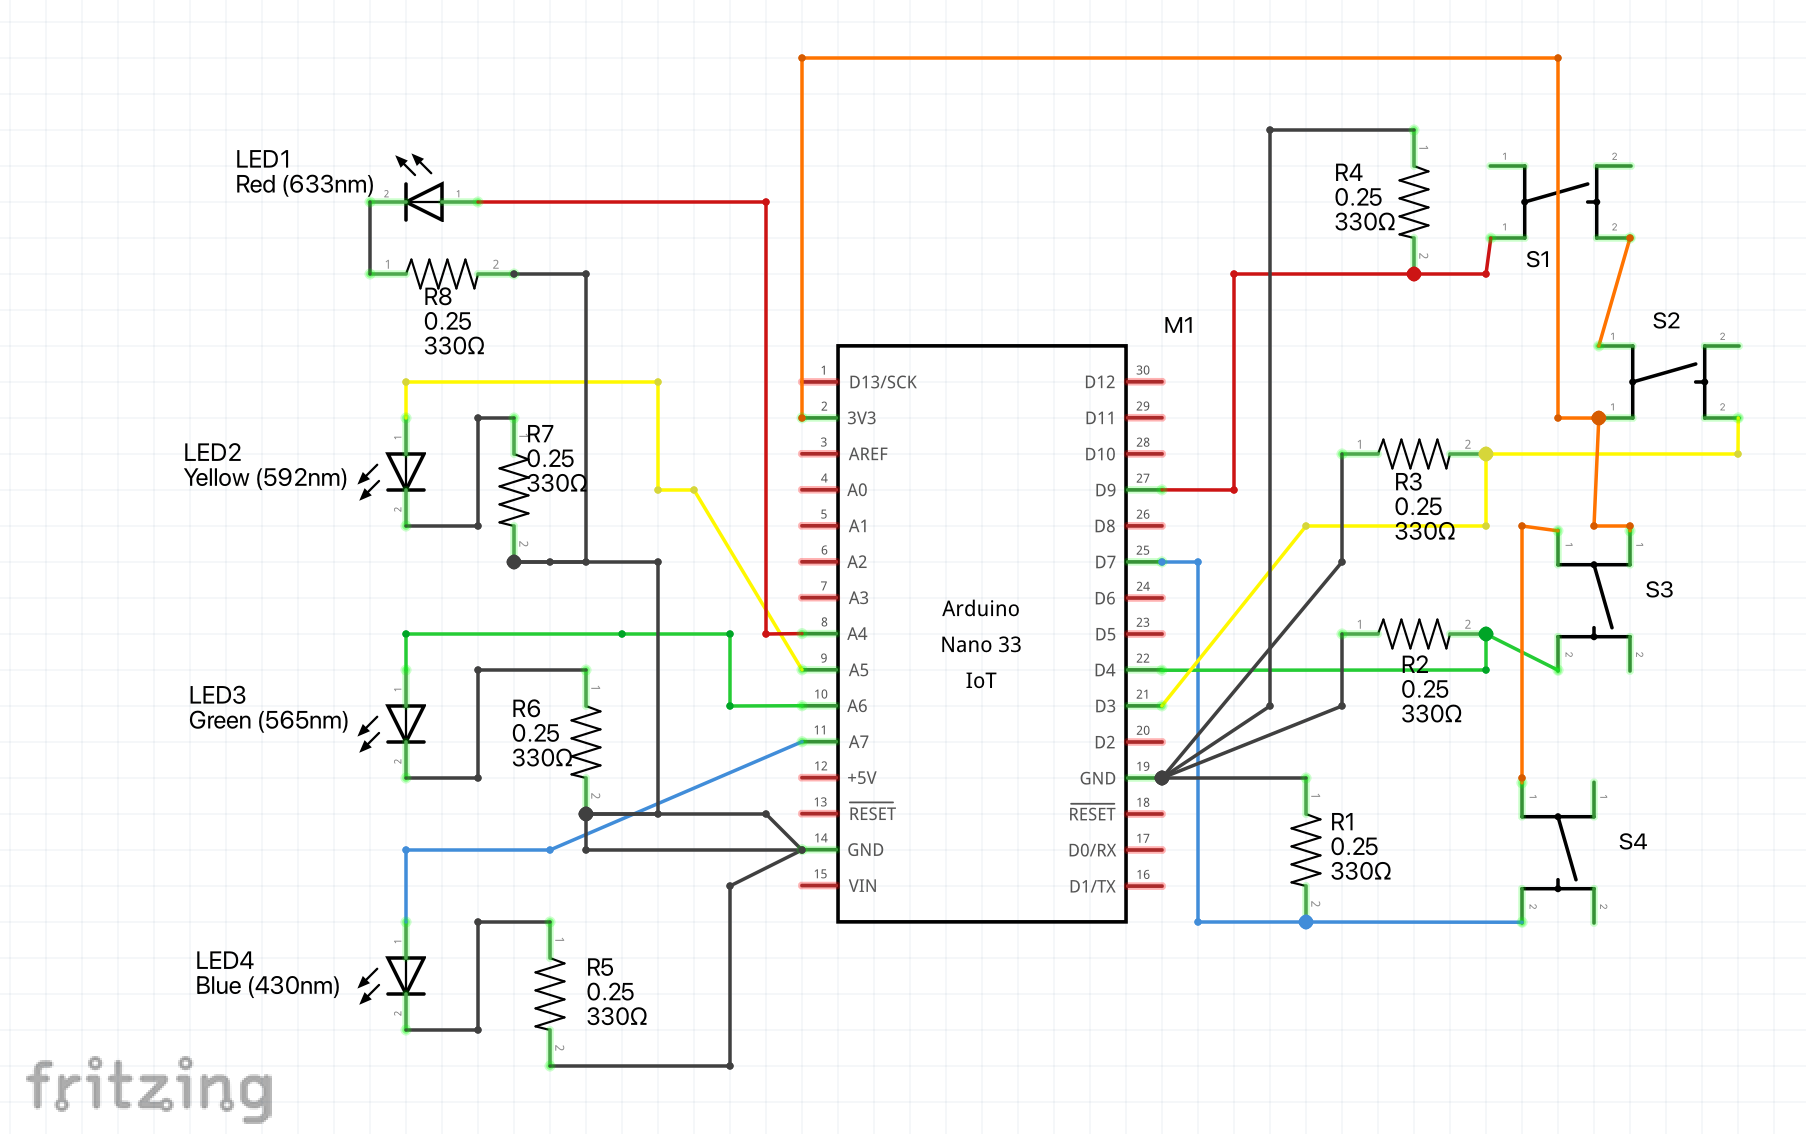
Task: Click the S1 switch label
Action: (x=1538, y=260)
